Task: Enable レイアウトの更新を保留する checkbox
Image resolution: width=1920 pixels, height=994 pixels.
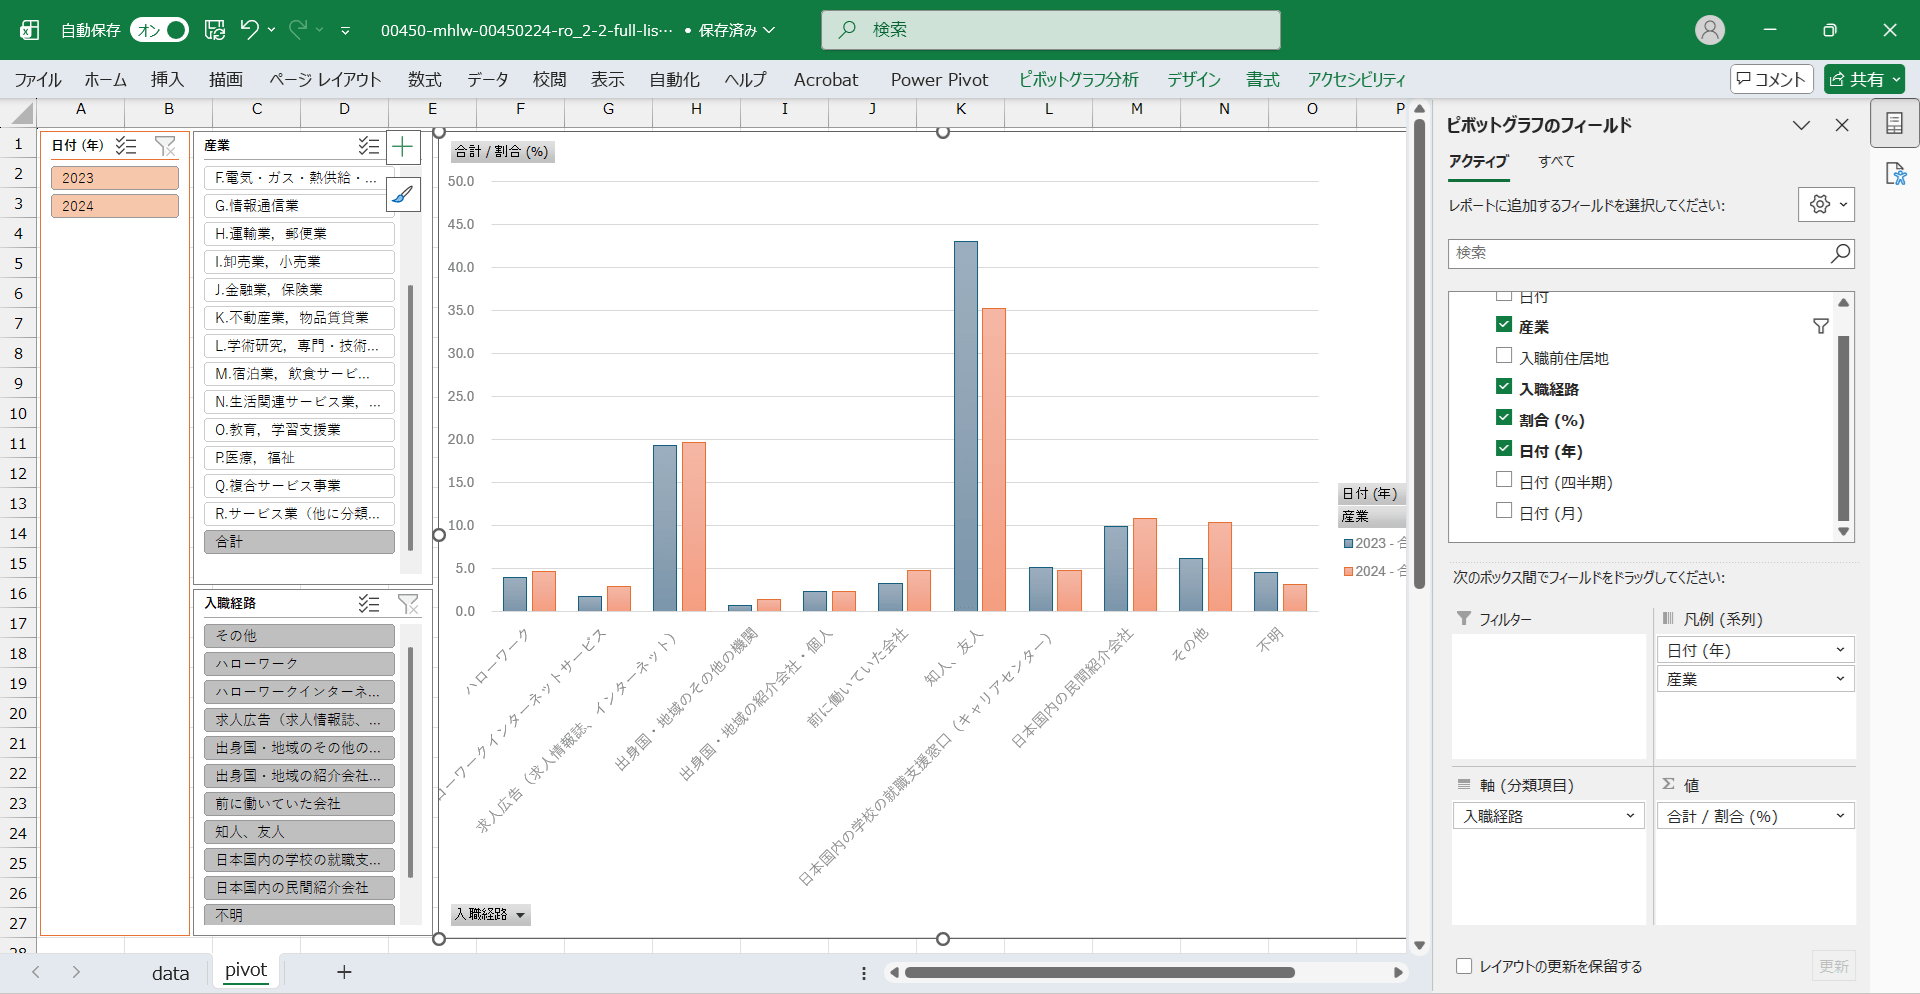Action: pyautogui.click(x=1464, y=966)
